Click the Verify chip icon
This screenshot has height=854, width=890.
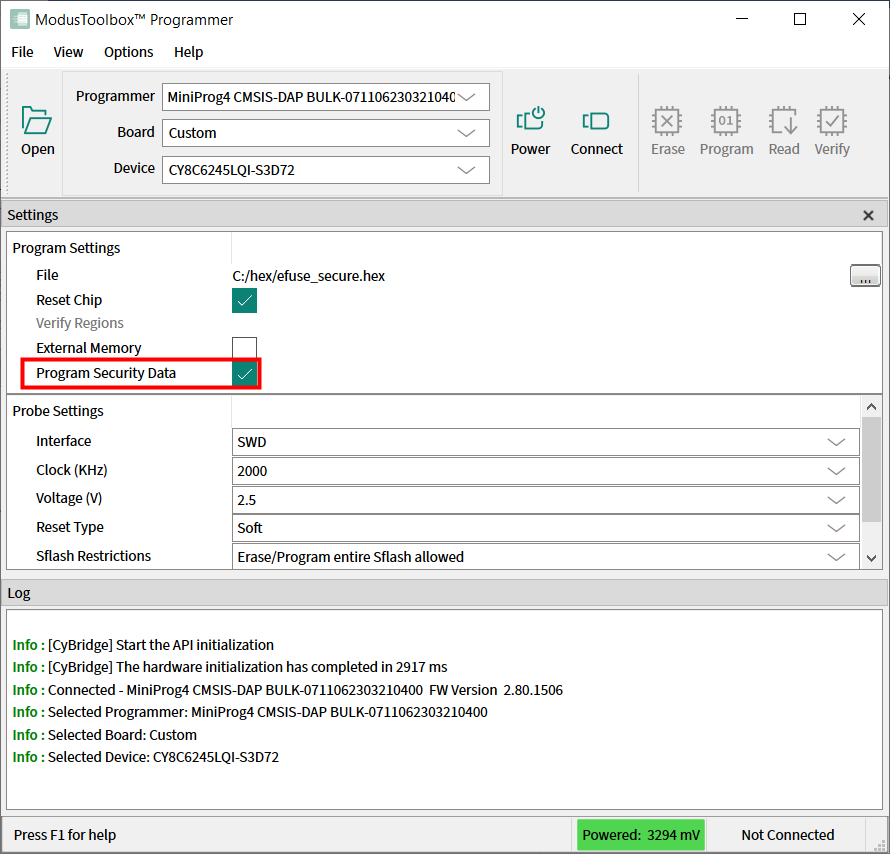(831, 121)
